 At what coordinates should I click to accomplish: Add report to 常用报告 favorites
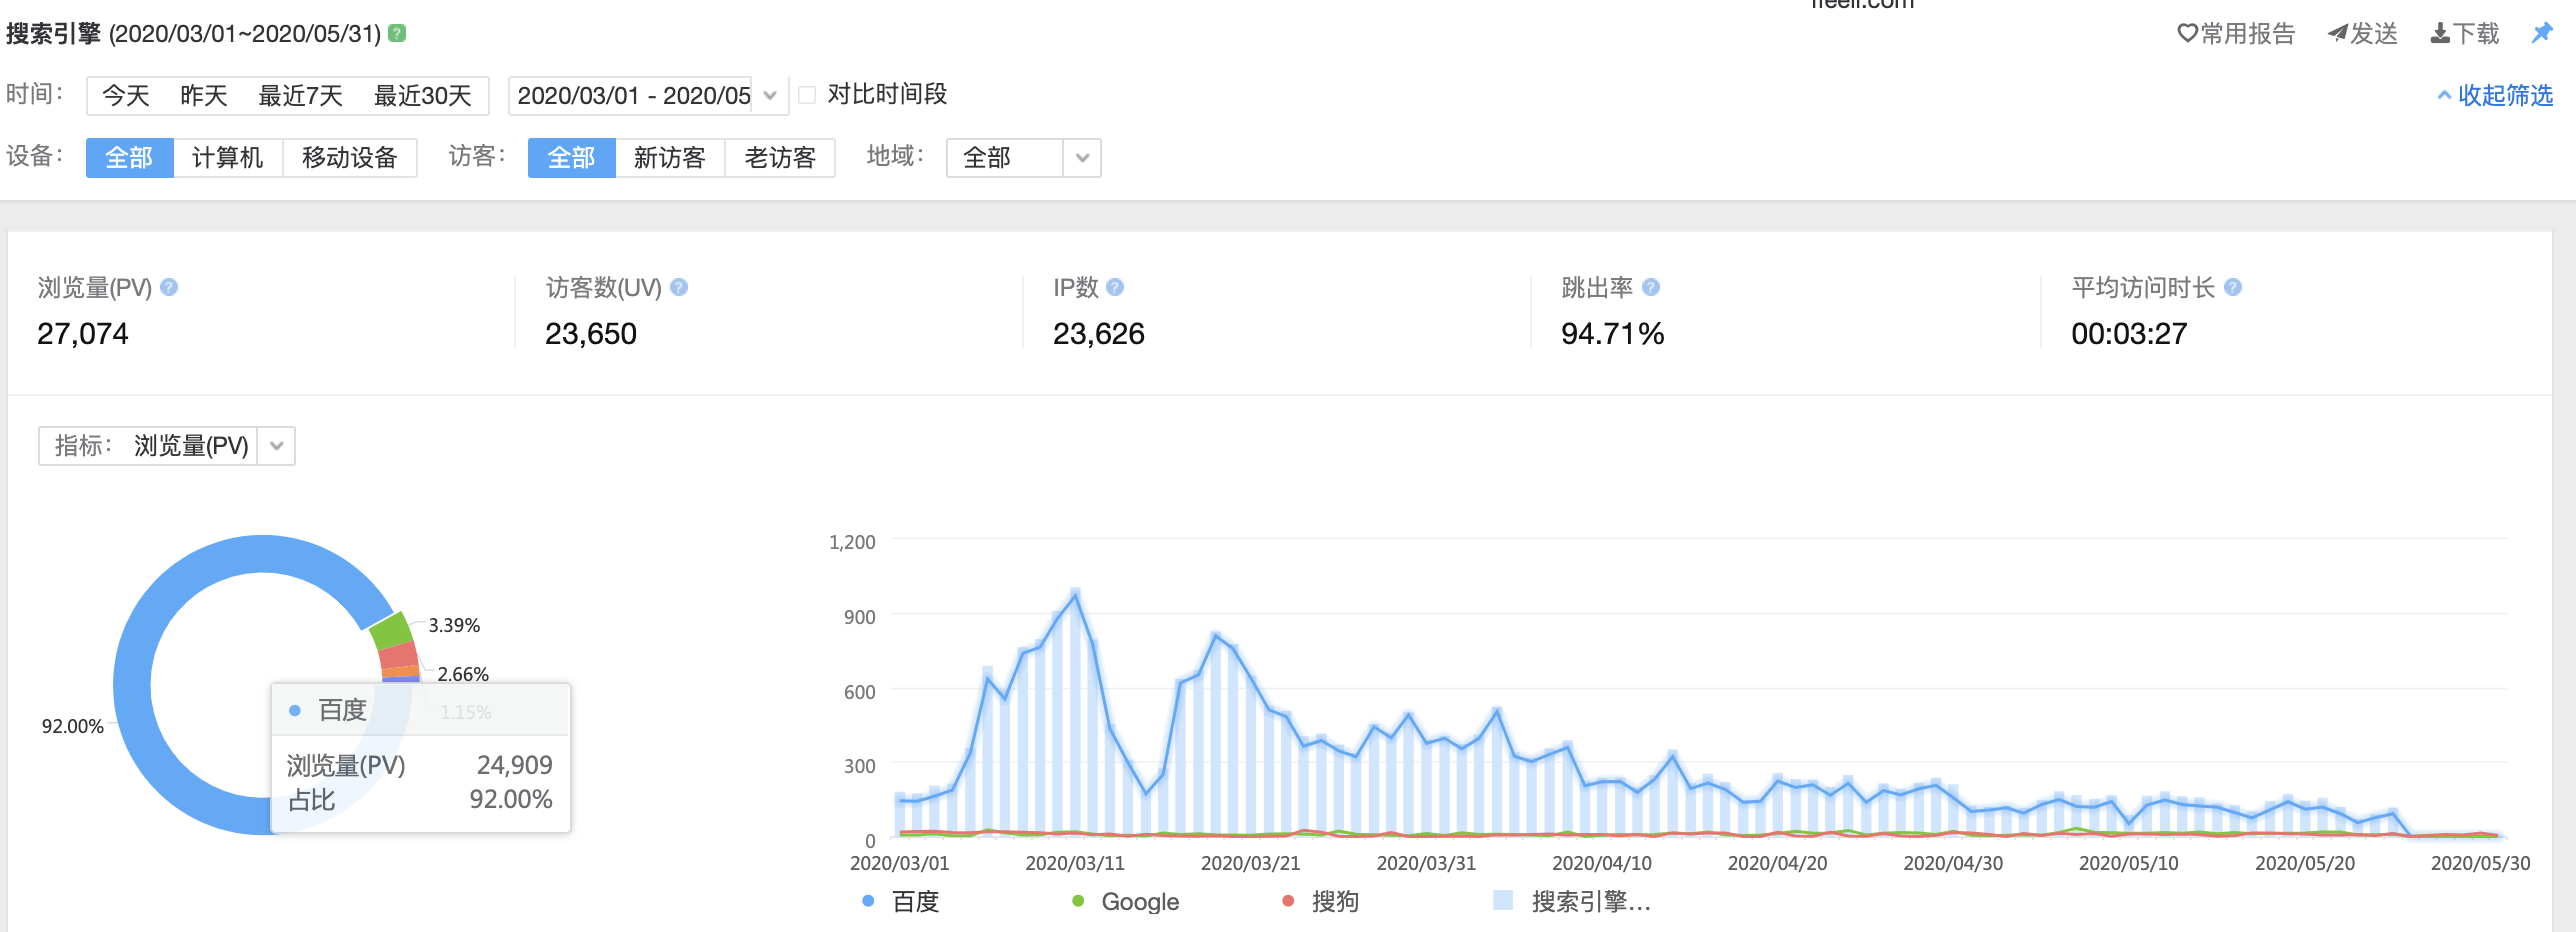(x=2236, y=34)
